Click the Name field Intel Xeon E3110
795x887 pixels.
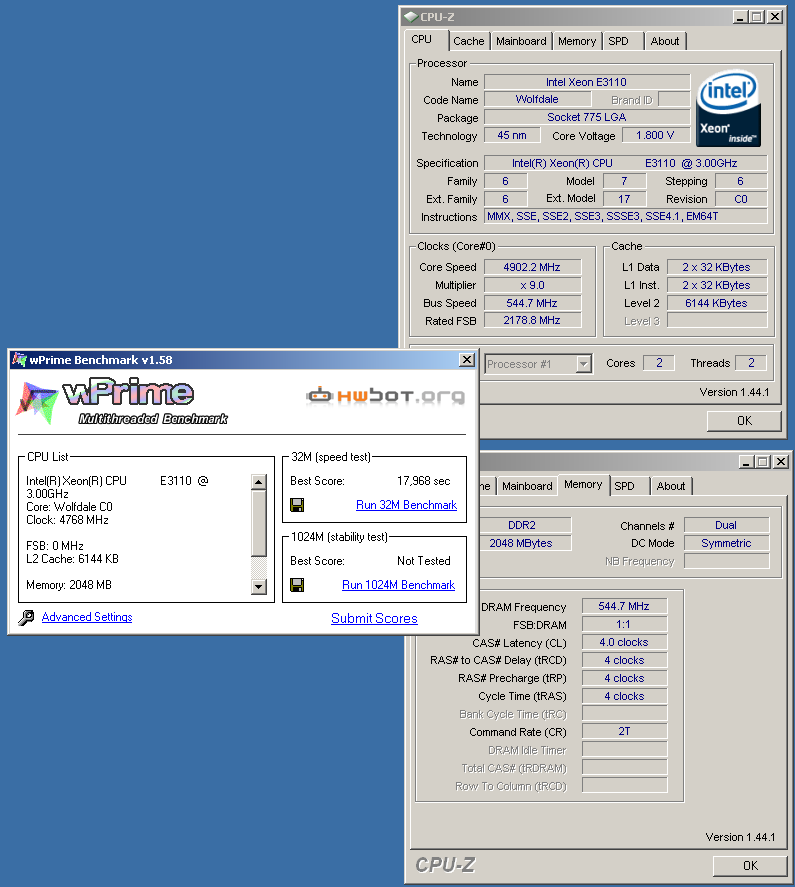(x=587, y=82)
